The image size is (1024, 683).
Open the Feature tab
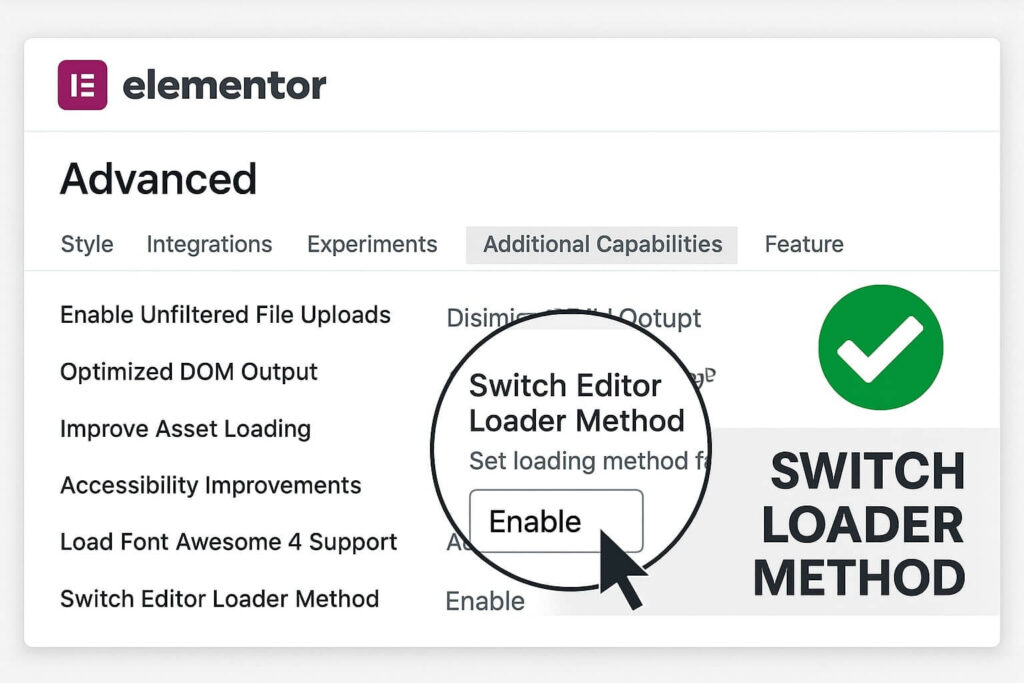[x=803, y=244]
